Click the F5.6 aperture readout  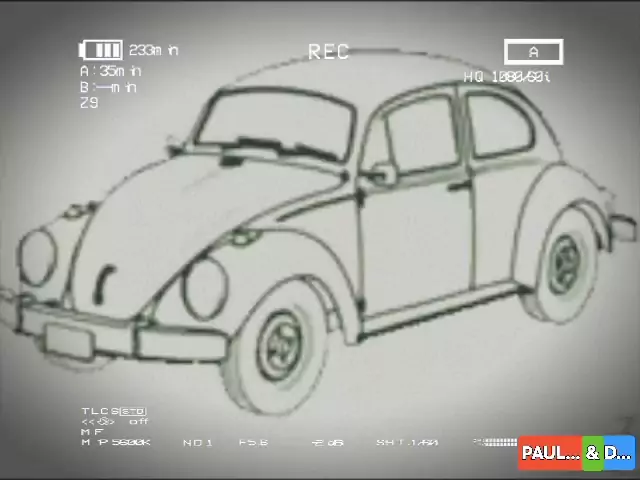pos(253,442)
